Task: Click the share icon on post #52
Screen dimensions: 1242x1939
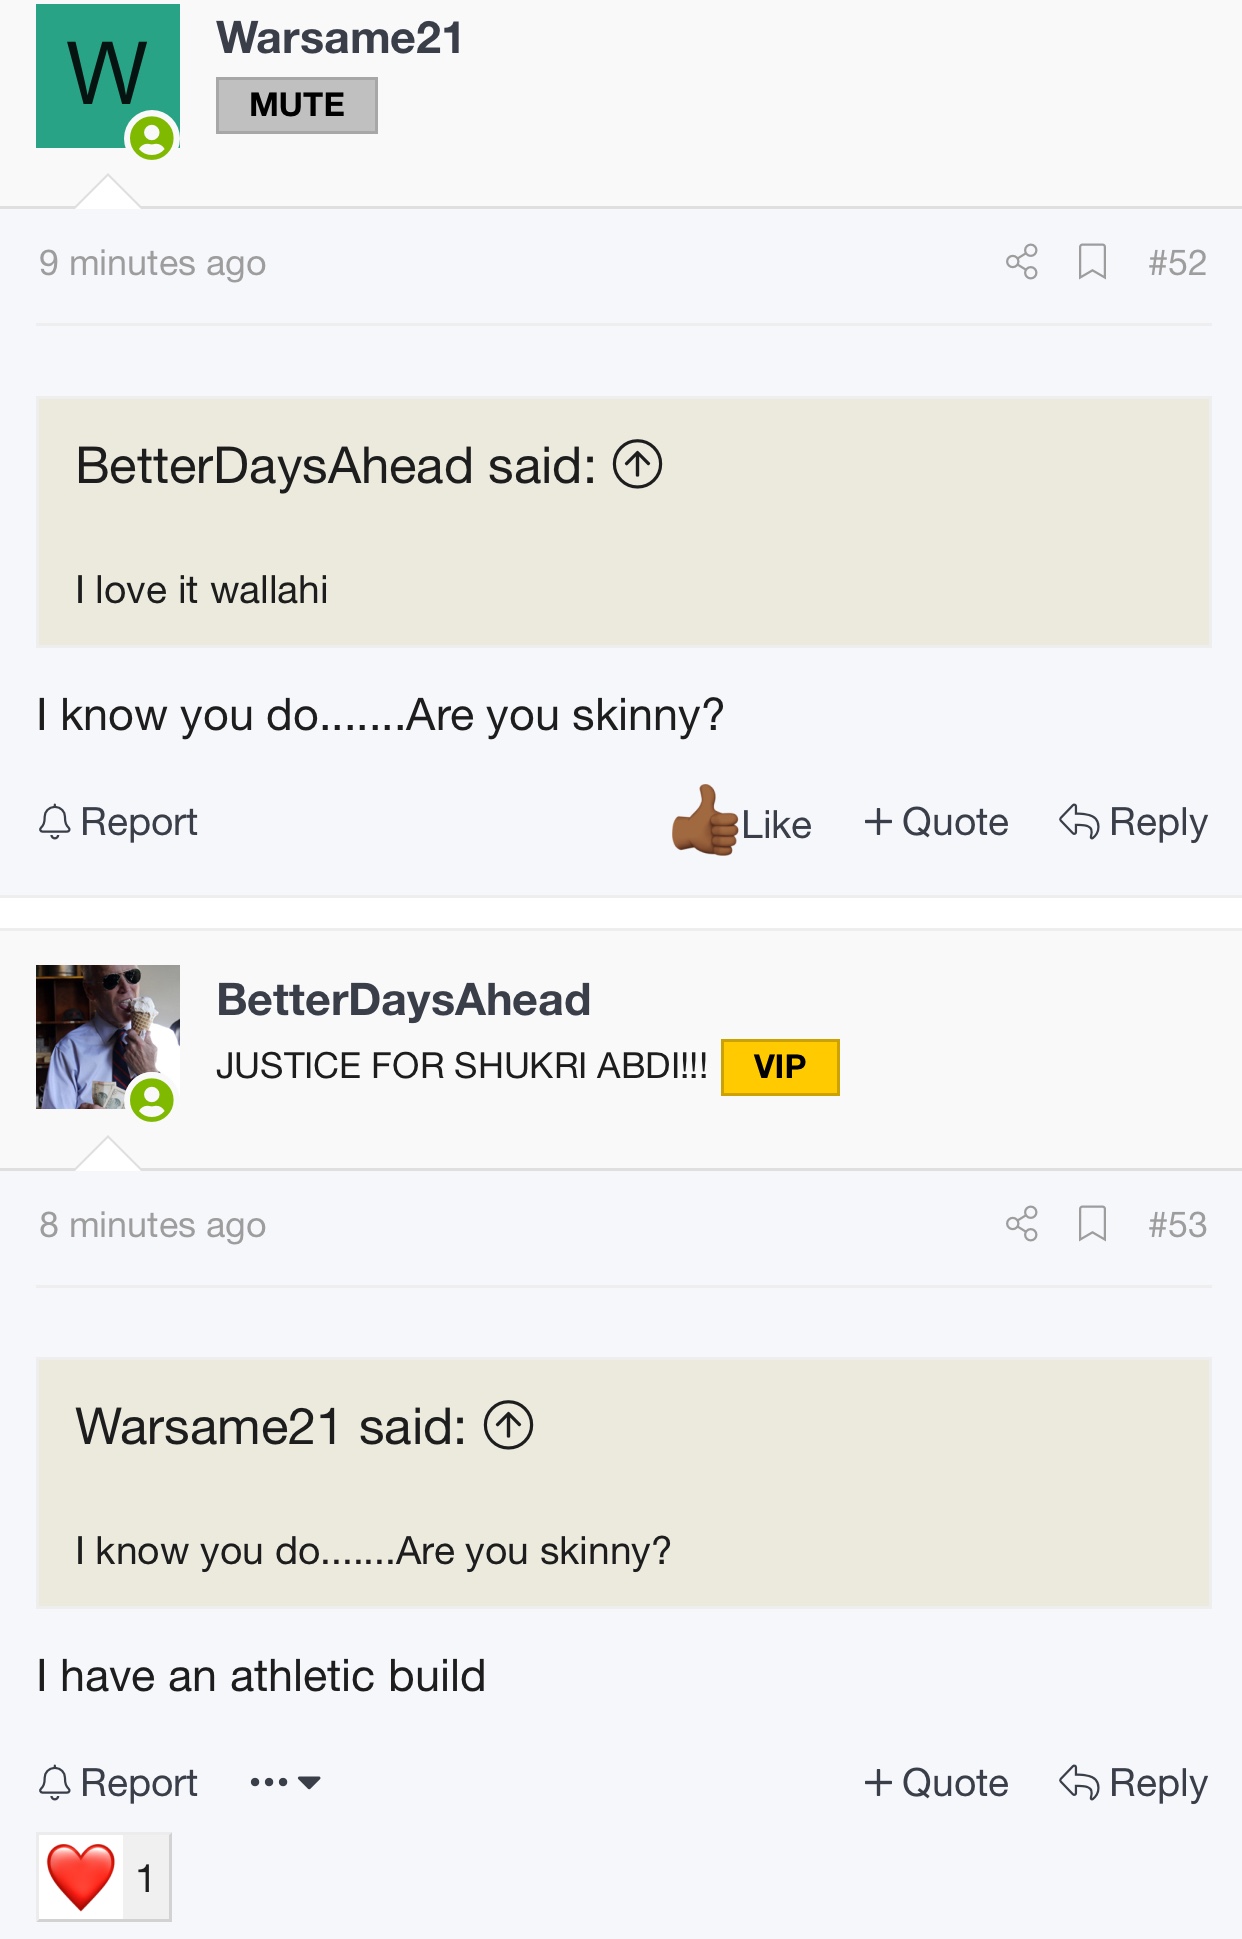Action: (x=1021, y=262)
